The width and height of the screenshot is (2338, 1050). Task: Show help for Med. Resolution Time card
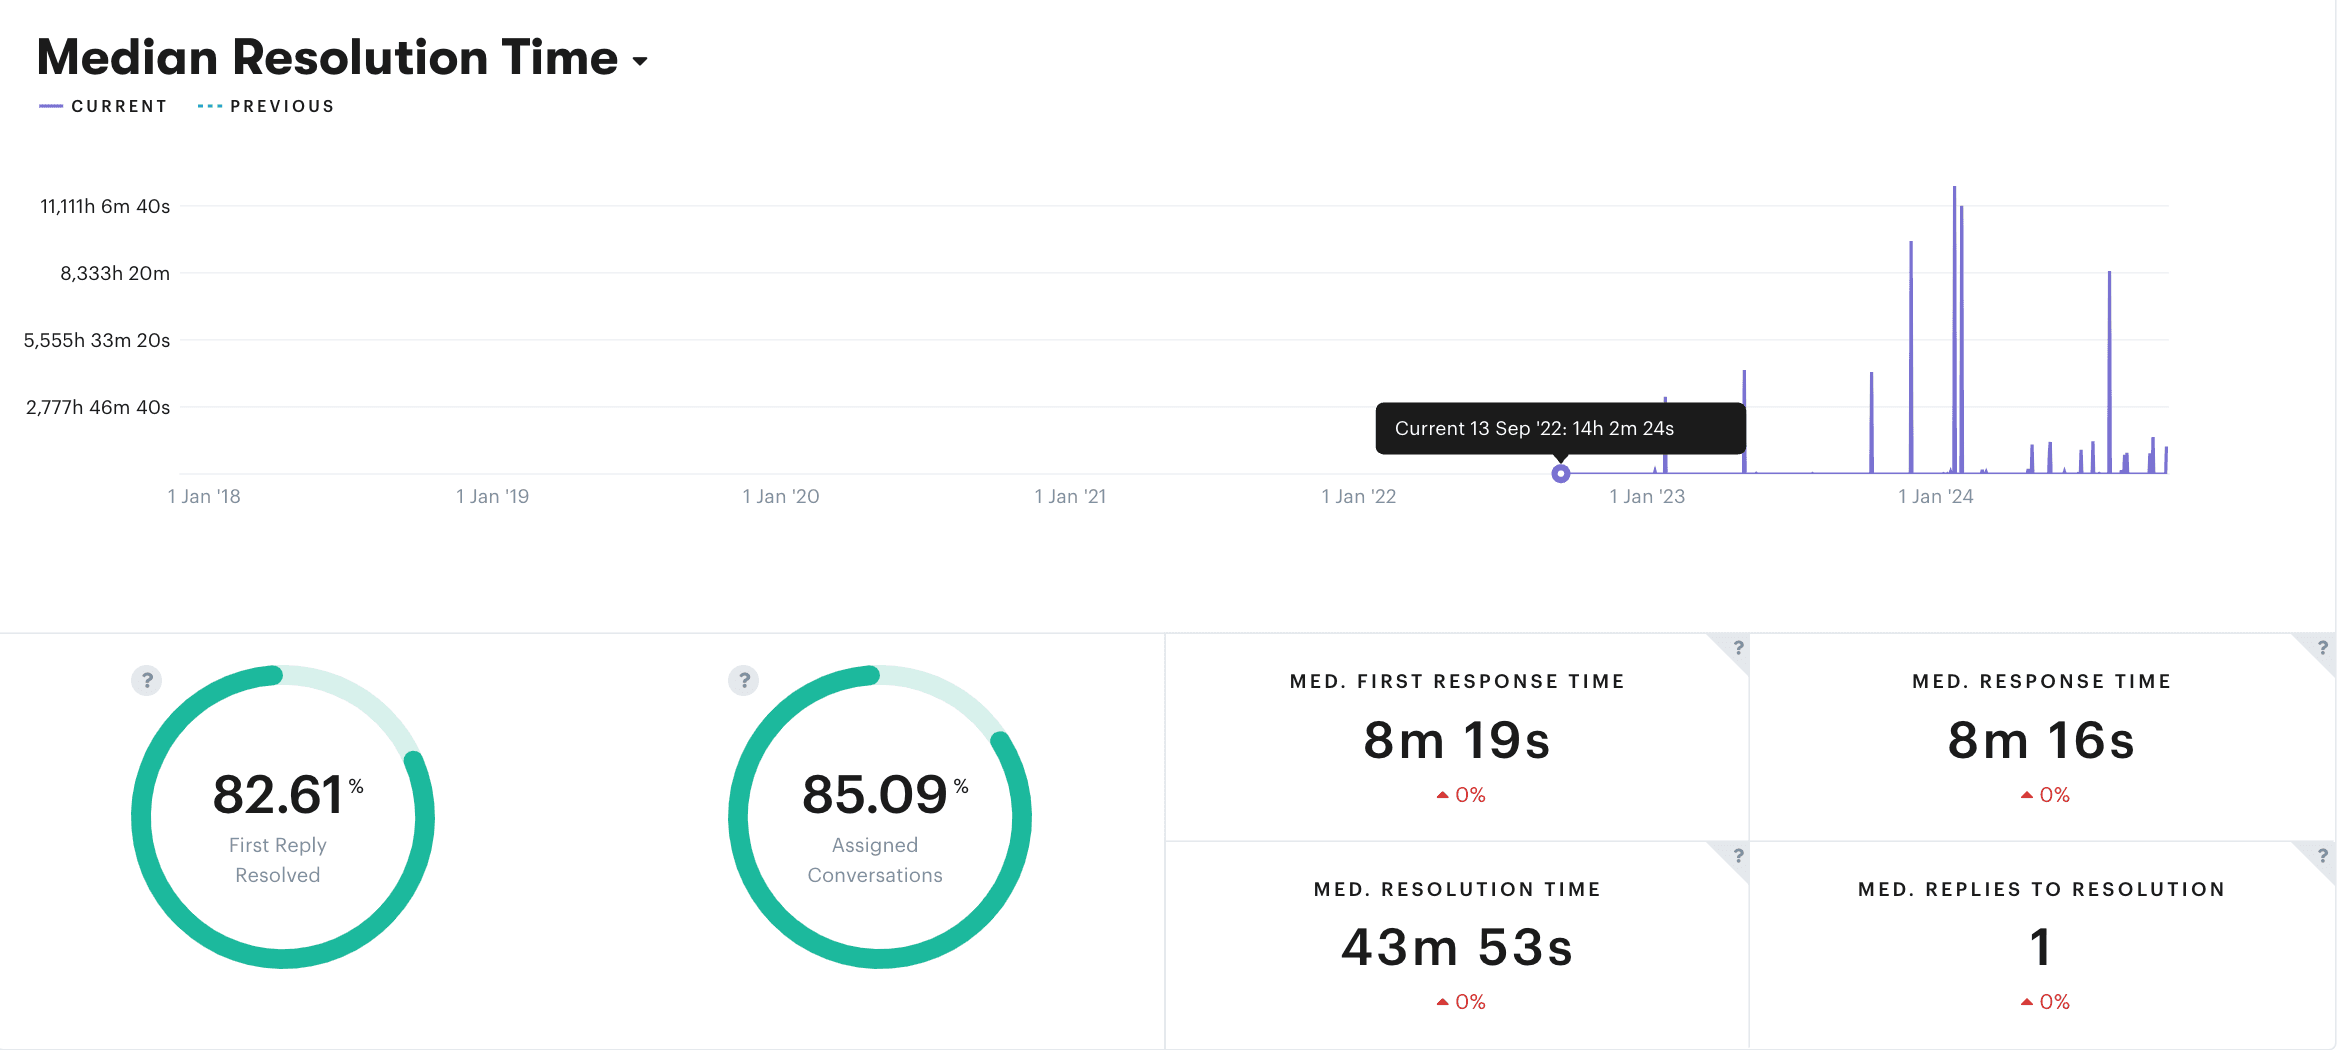pyautogui.click(x=1738, y=856)
